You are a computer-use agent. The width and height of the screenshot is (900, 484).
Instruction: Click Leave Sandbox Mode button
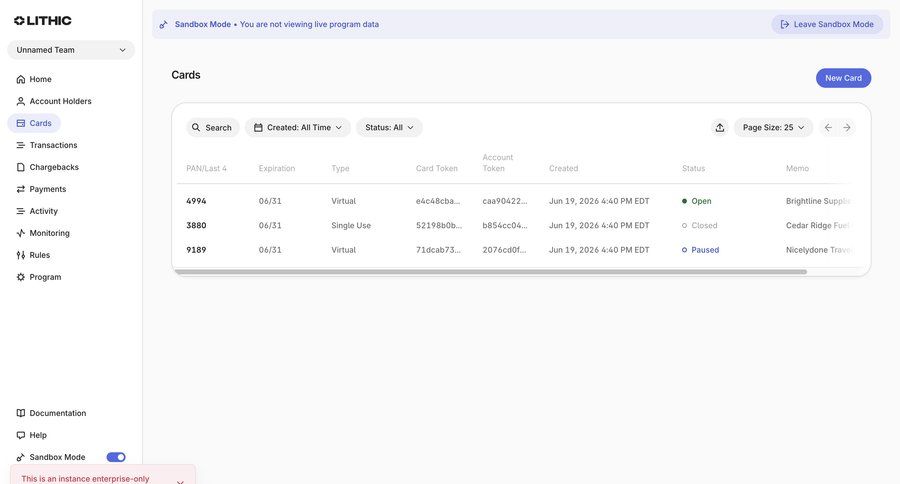(827, 24)
